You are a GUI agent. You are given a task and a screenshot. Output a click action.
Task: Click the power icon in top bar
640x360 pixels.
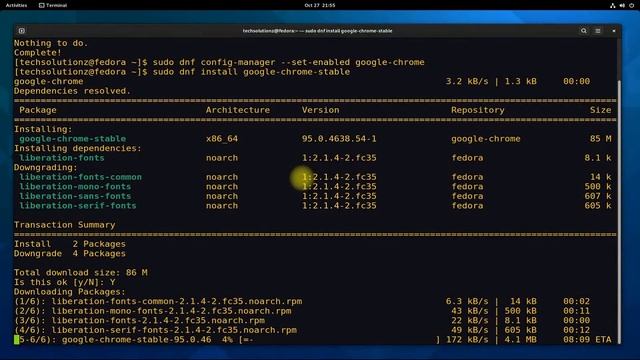[631, 5]
